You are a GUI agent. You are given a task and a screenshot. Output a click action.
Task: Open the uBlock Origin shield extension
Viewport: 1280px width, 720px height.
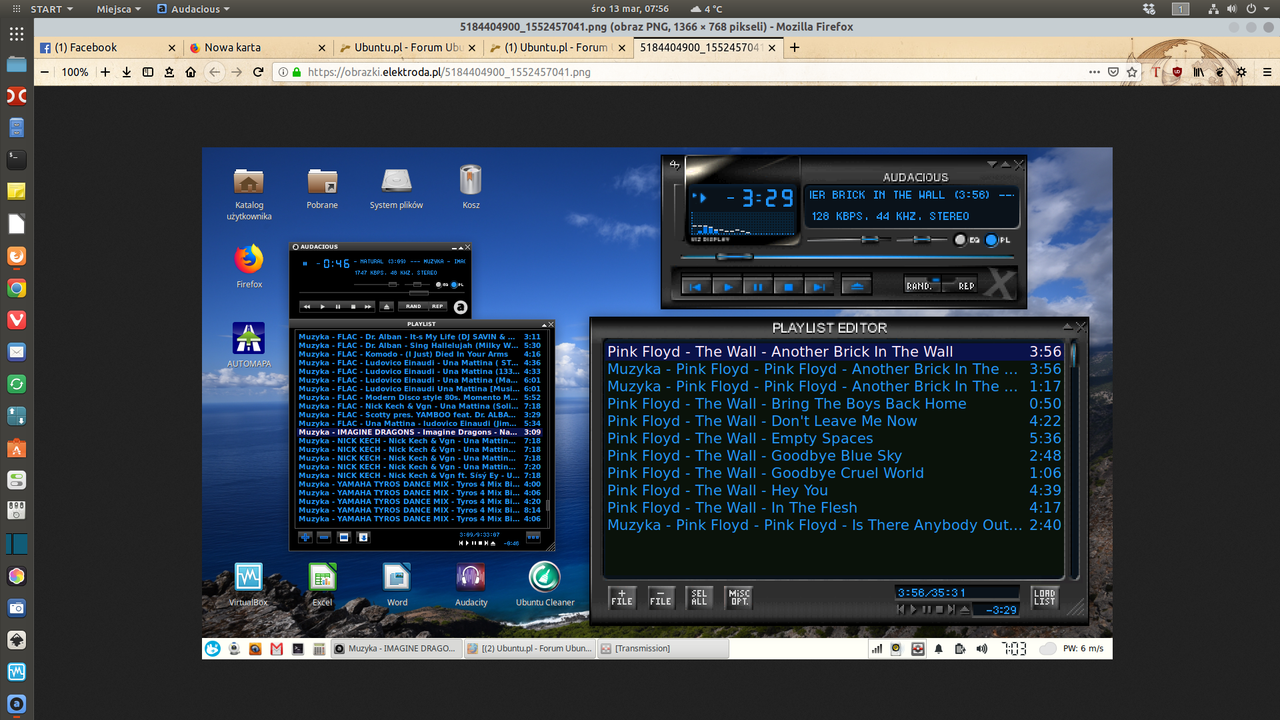(x=1178, y=72)
